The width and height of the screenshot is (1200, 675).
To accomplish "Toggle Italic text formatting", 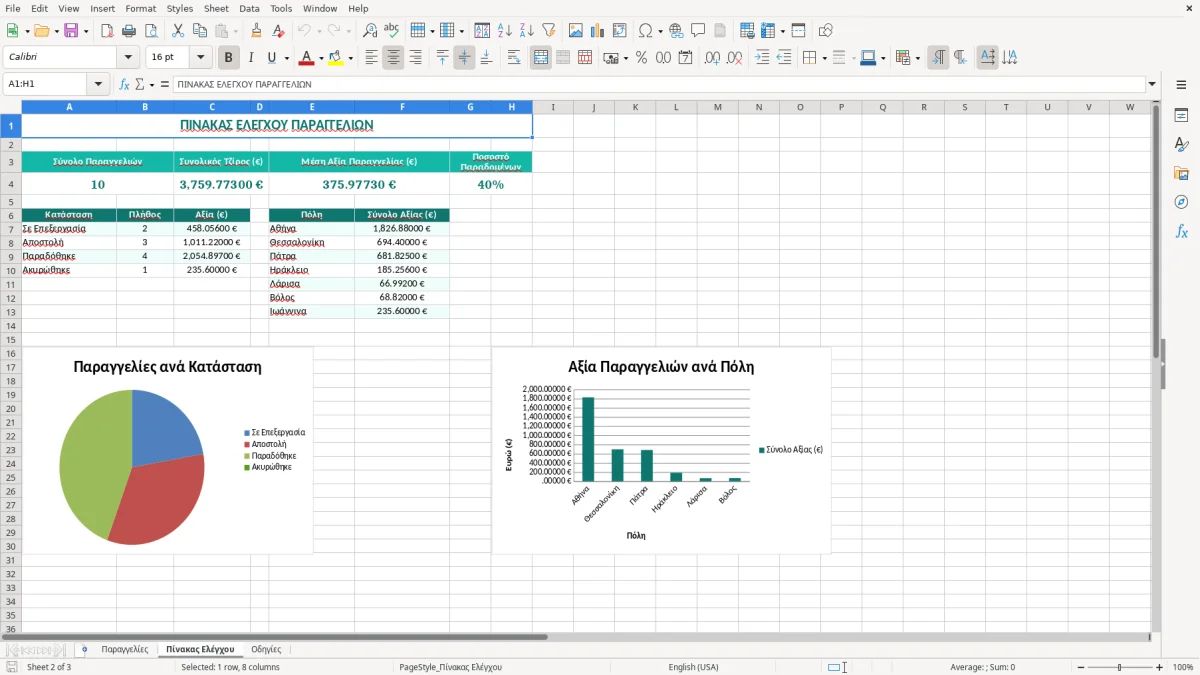I will tap(250, 58).
